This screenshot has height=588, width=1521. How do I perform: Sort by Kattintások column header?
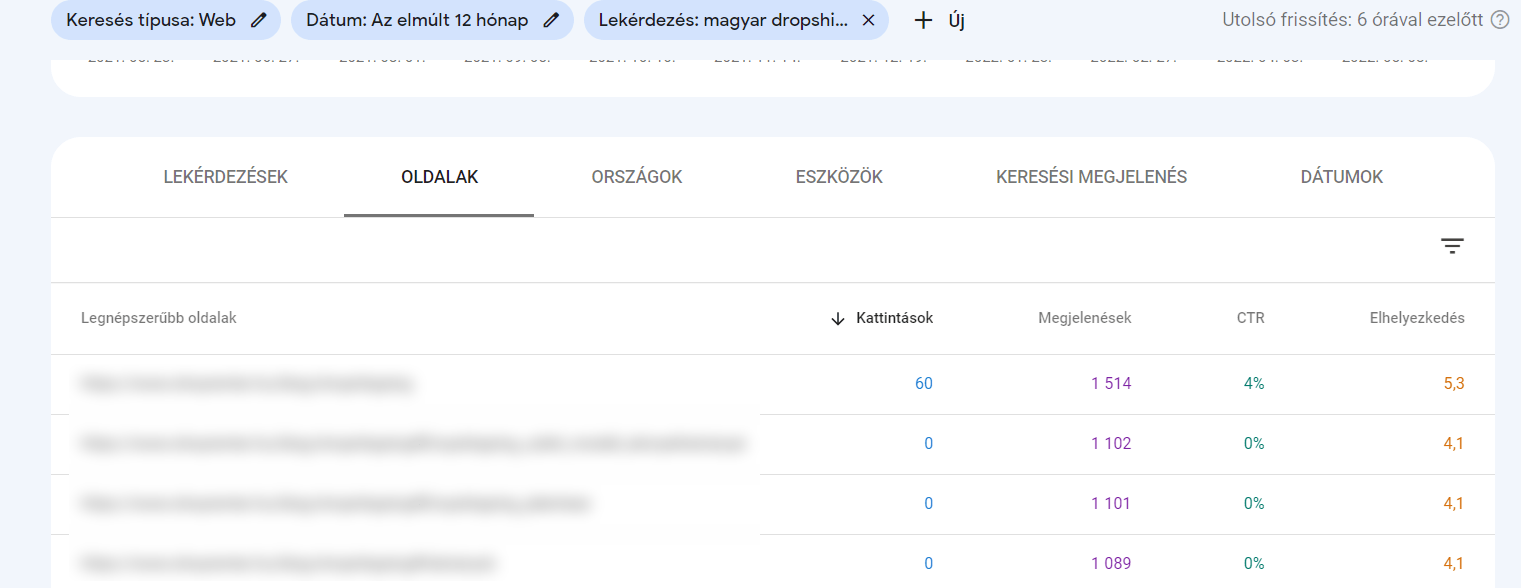point(894,318)
